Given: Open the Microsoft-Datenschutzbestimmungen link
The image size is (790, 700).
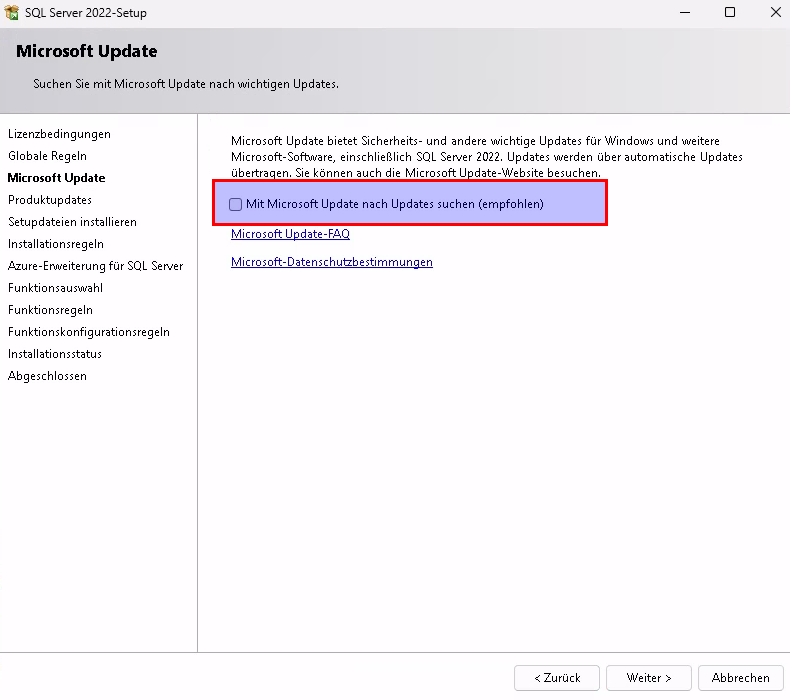Looking at the screenshot, I should (331, 262).
